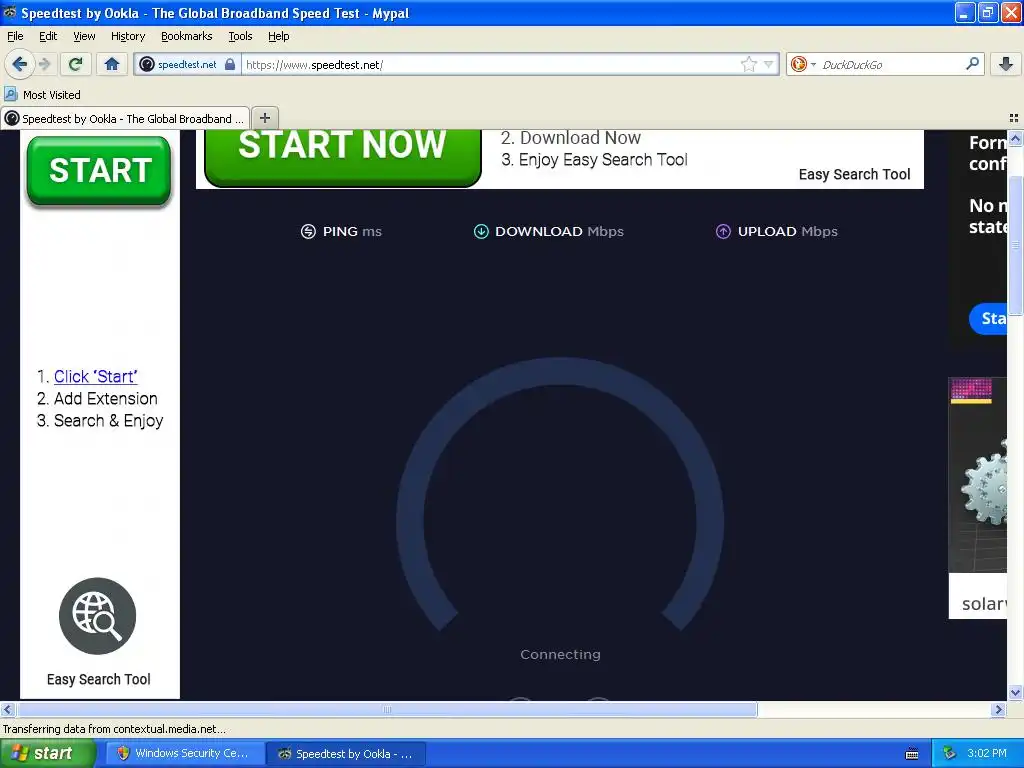Open the File menu
The height and width of the screenshot is (768, 1024).
click(15, 36)
